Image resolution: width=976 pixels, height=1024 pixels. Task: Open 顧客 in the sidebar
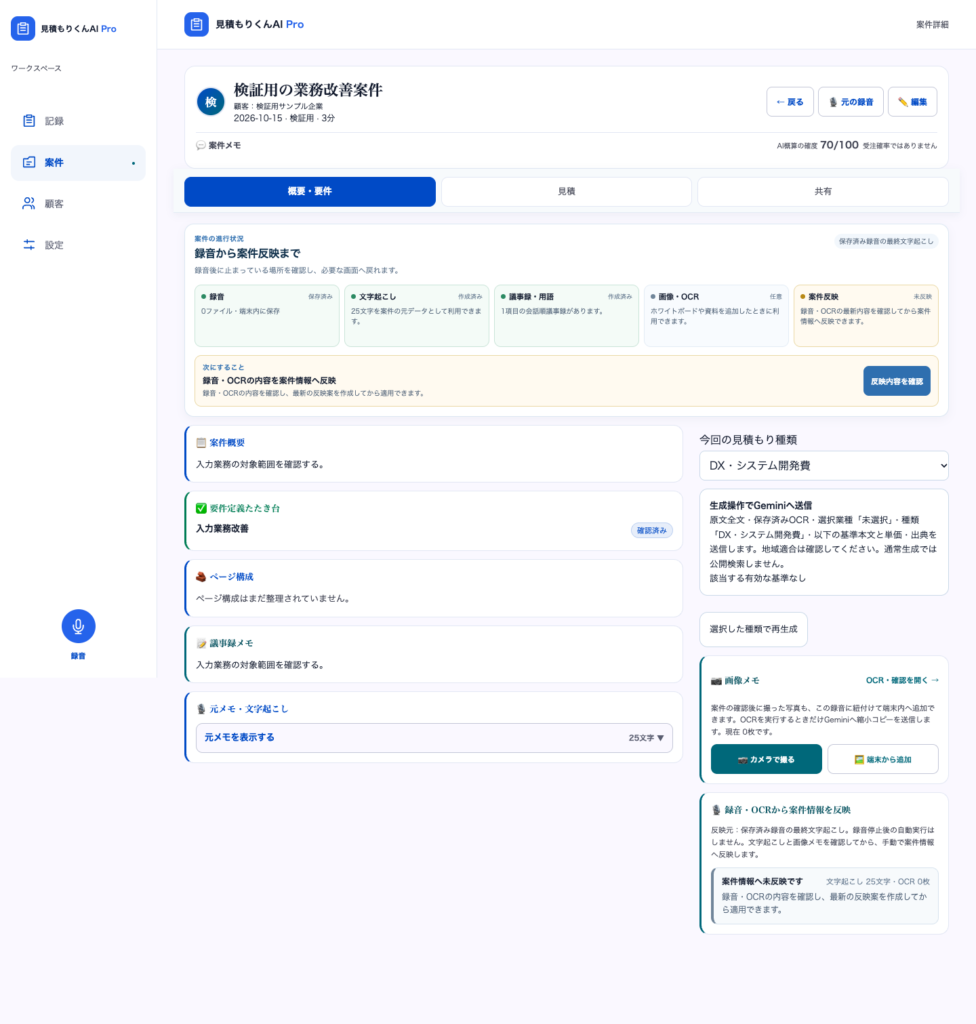pyautogui.click(x=78, y=204)
